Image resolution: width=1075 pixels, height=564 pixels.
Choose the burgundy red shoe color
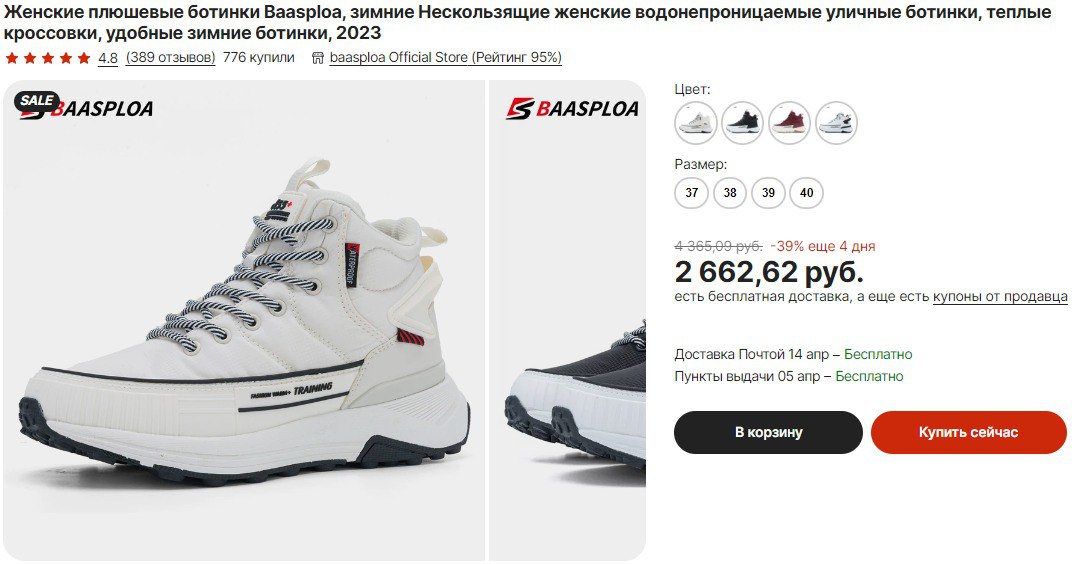(789, 123)
